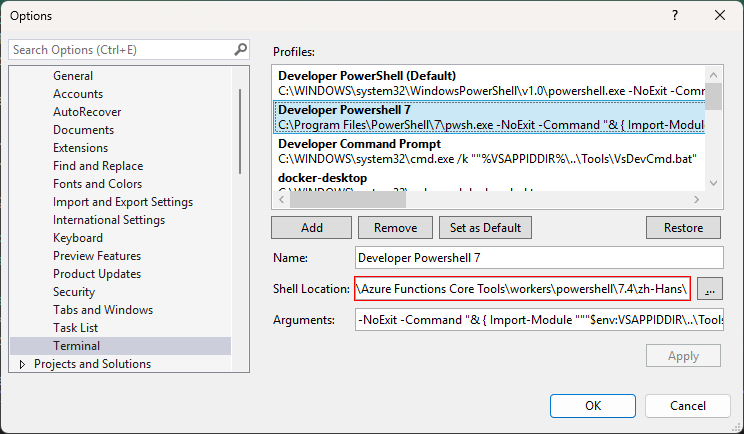
Task: Open Preview Features page
Action: click(97, 256)
